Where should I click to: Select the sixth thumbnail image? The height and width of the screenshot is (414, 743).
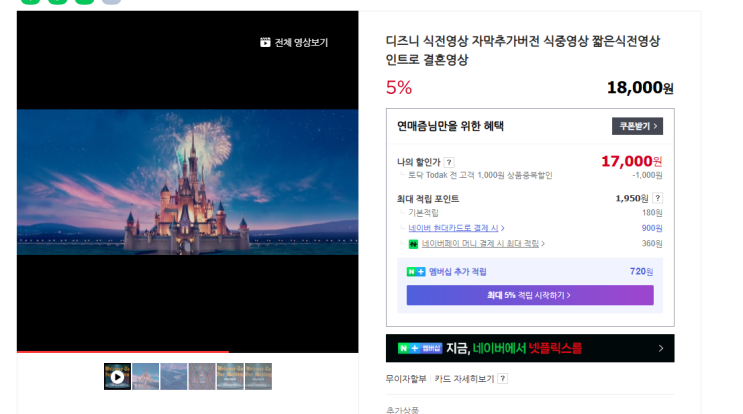pyautogui.click(x=258, y=377)
